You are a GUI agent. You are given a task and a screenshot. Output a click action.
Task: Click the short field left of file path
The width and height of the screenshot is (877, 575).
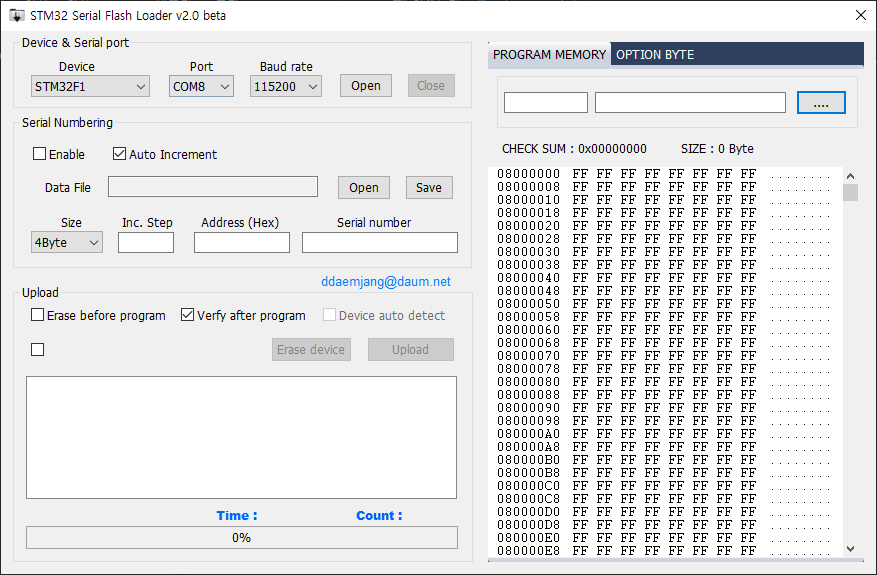click(x=545, y=102)
